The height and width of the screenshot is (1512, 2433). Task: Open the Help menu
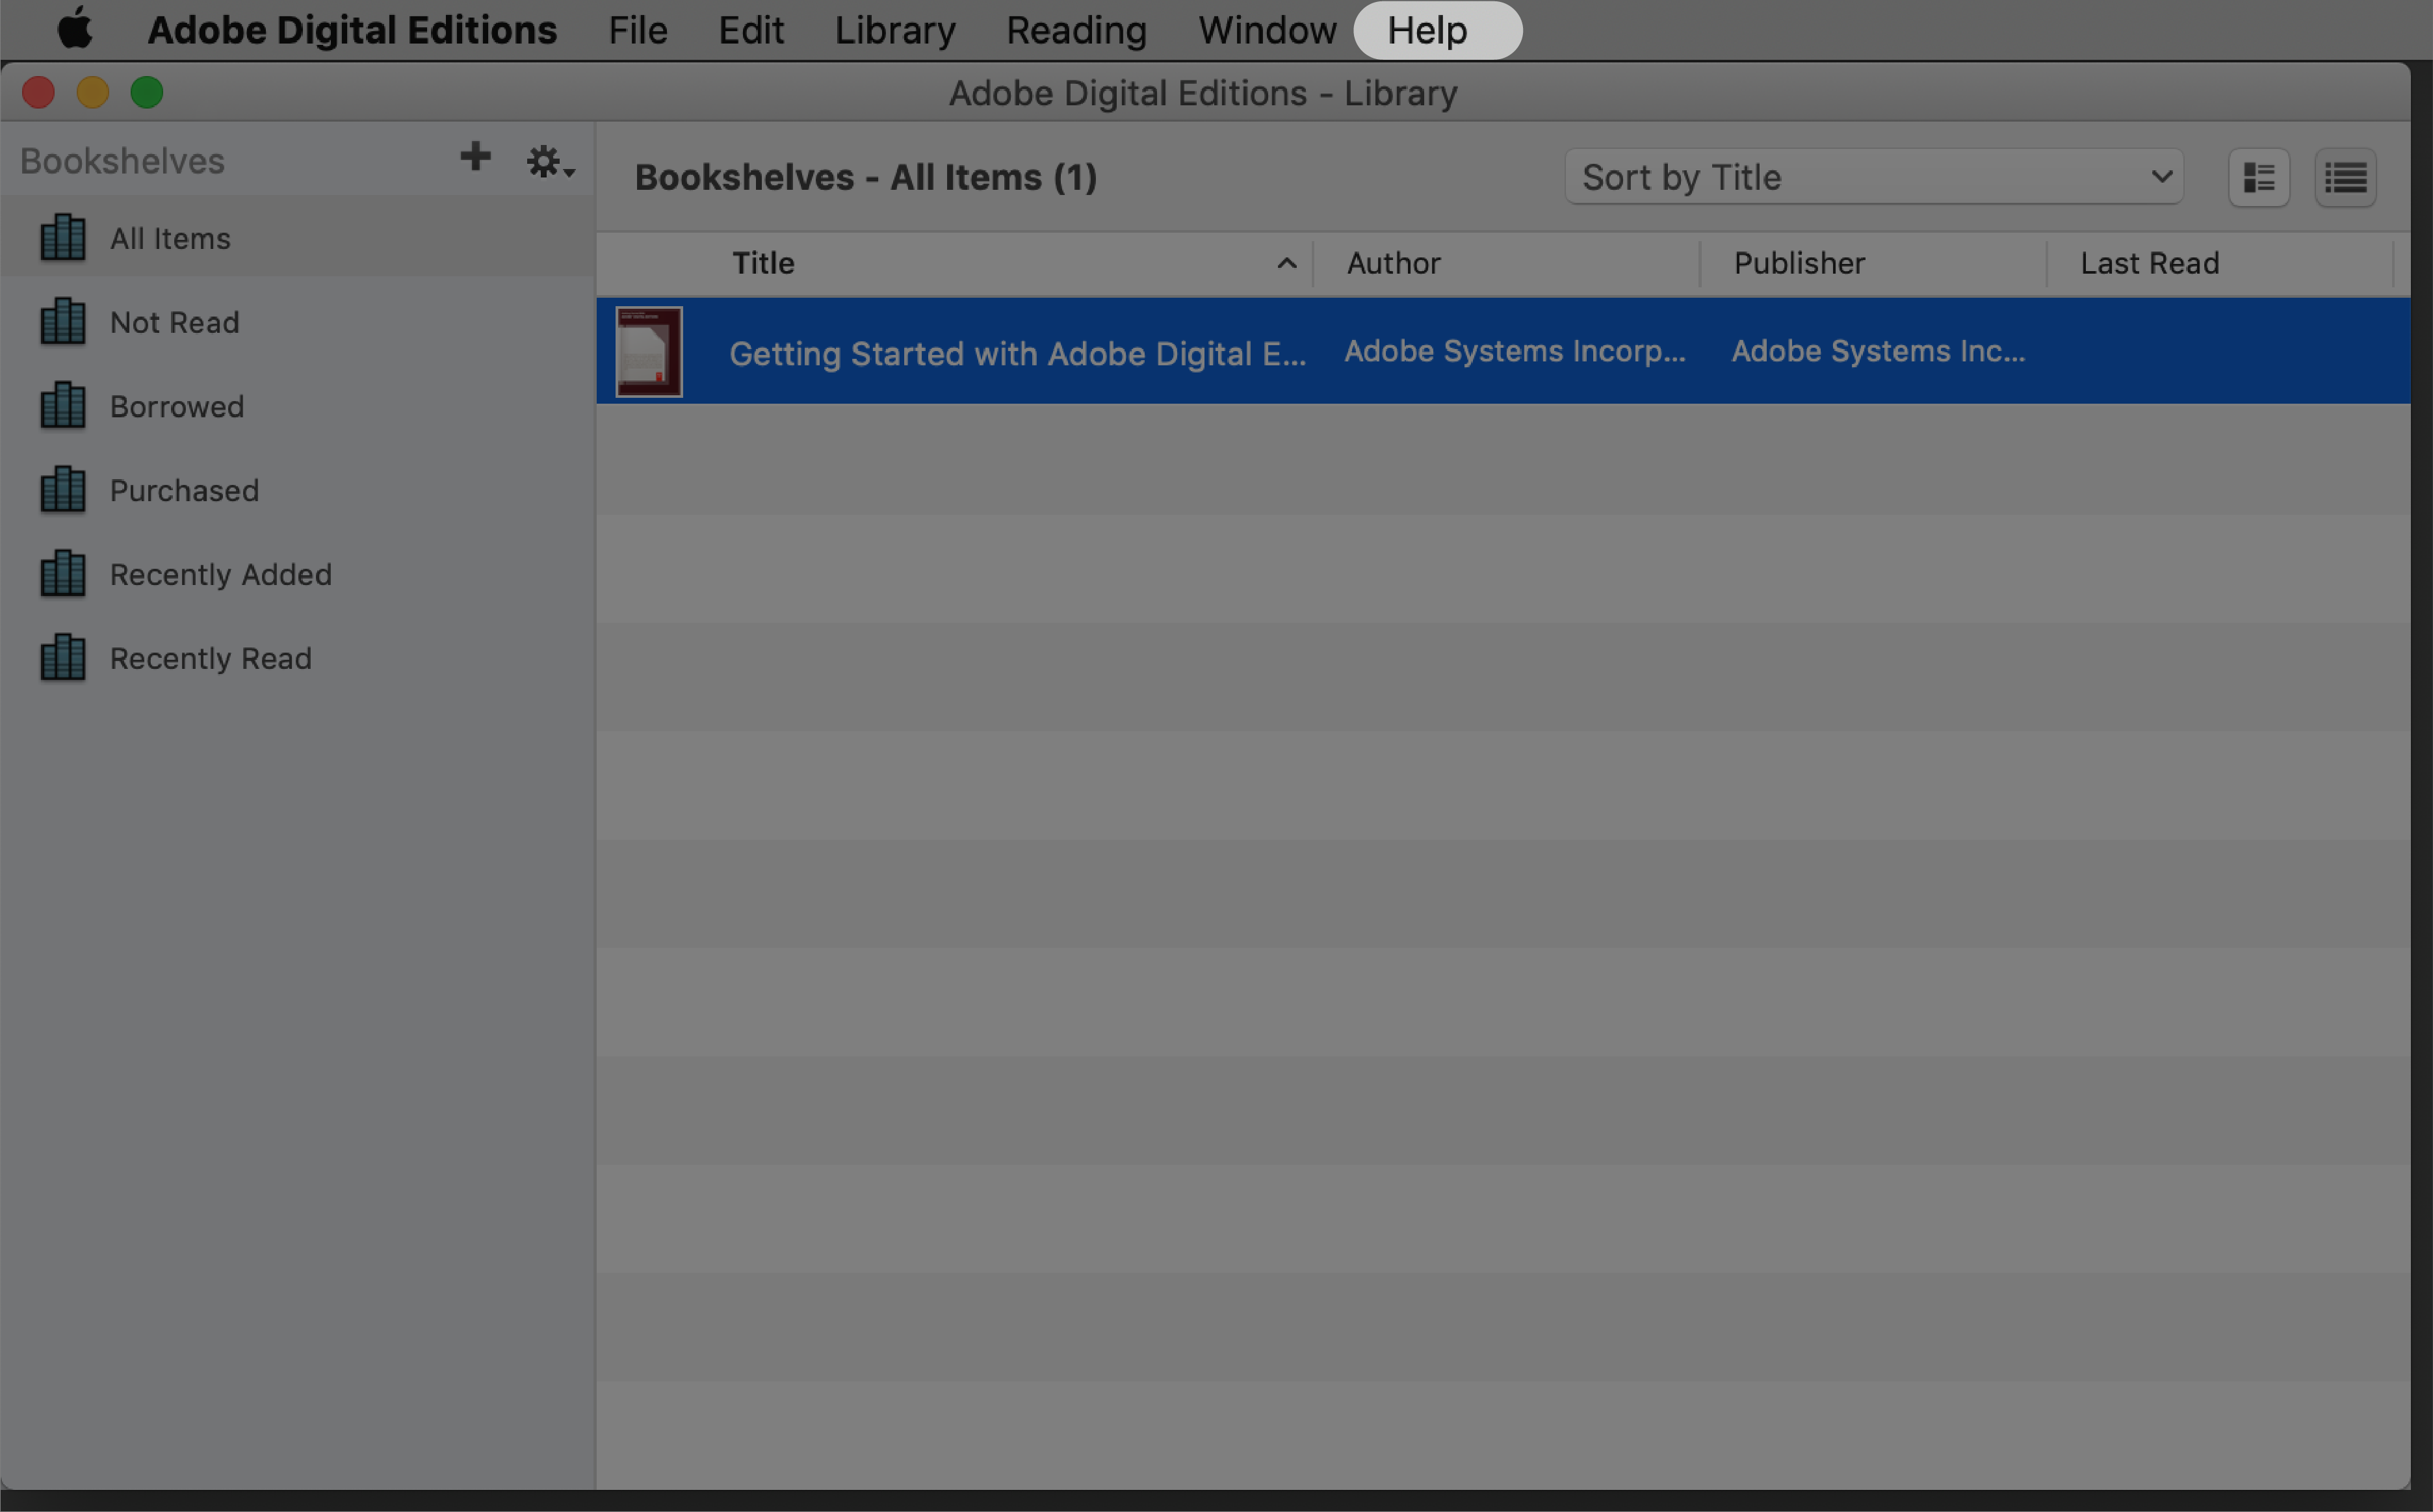1428,30
